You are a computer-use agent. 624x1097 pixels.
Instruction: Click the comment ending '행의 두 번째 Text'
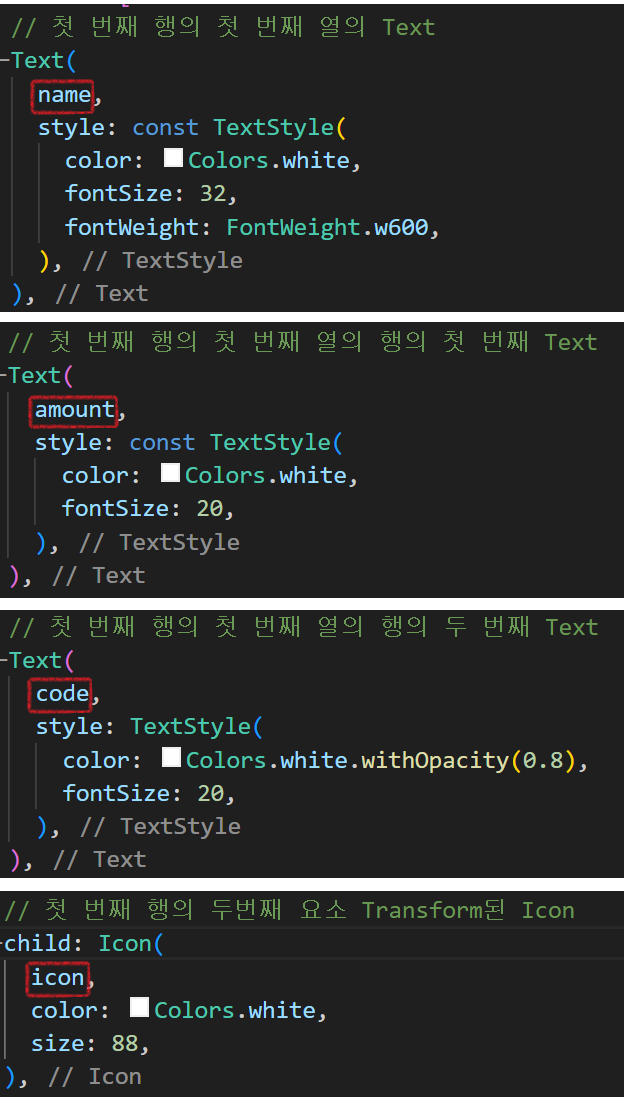point(304,626)
